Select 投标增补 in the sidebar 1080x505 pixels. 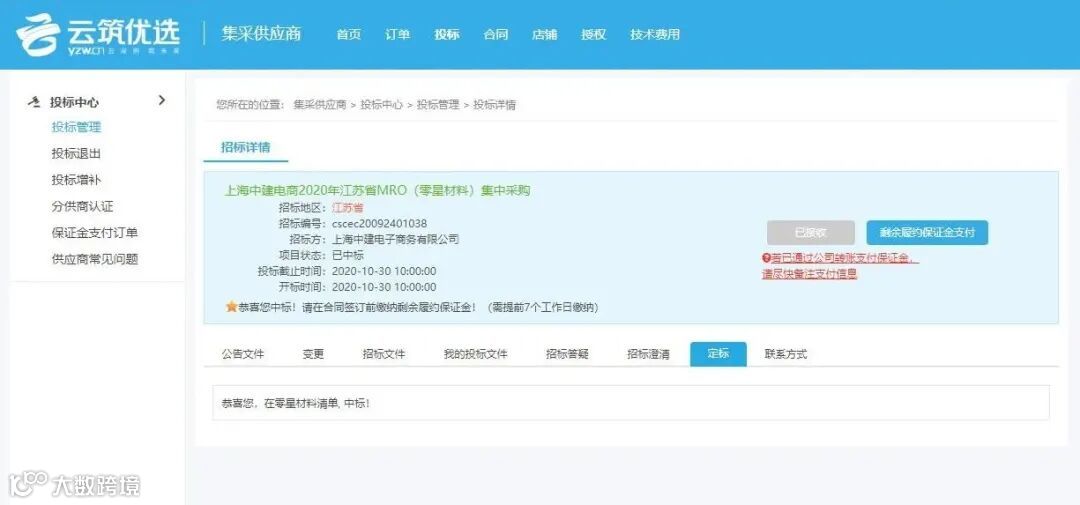76,180
